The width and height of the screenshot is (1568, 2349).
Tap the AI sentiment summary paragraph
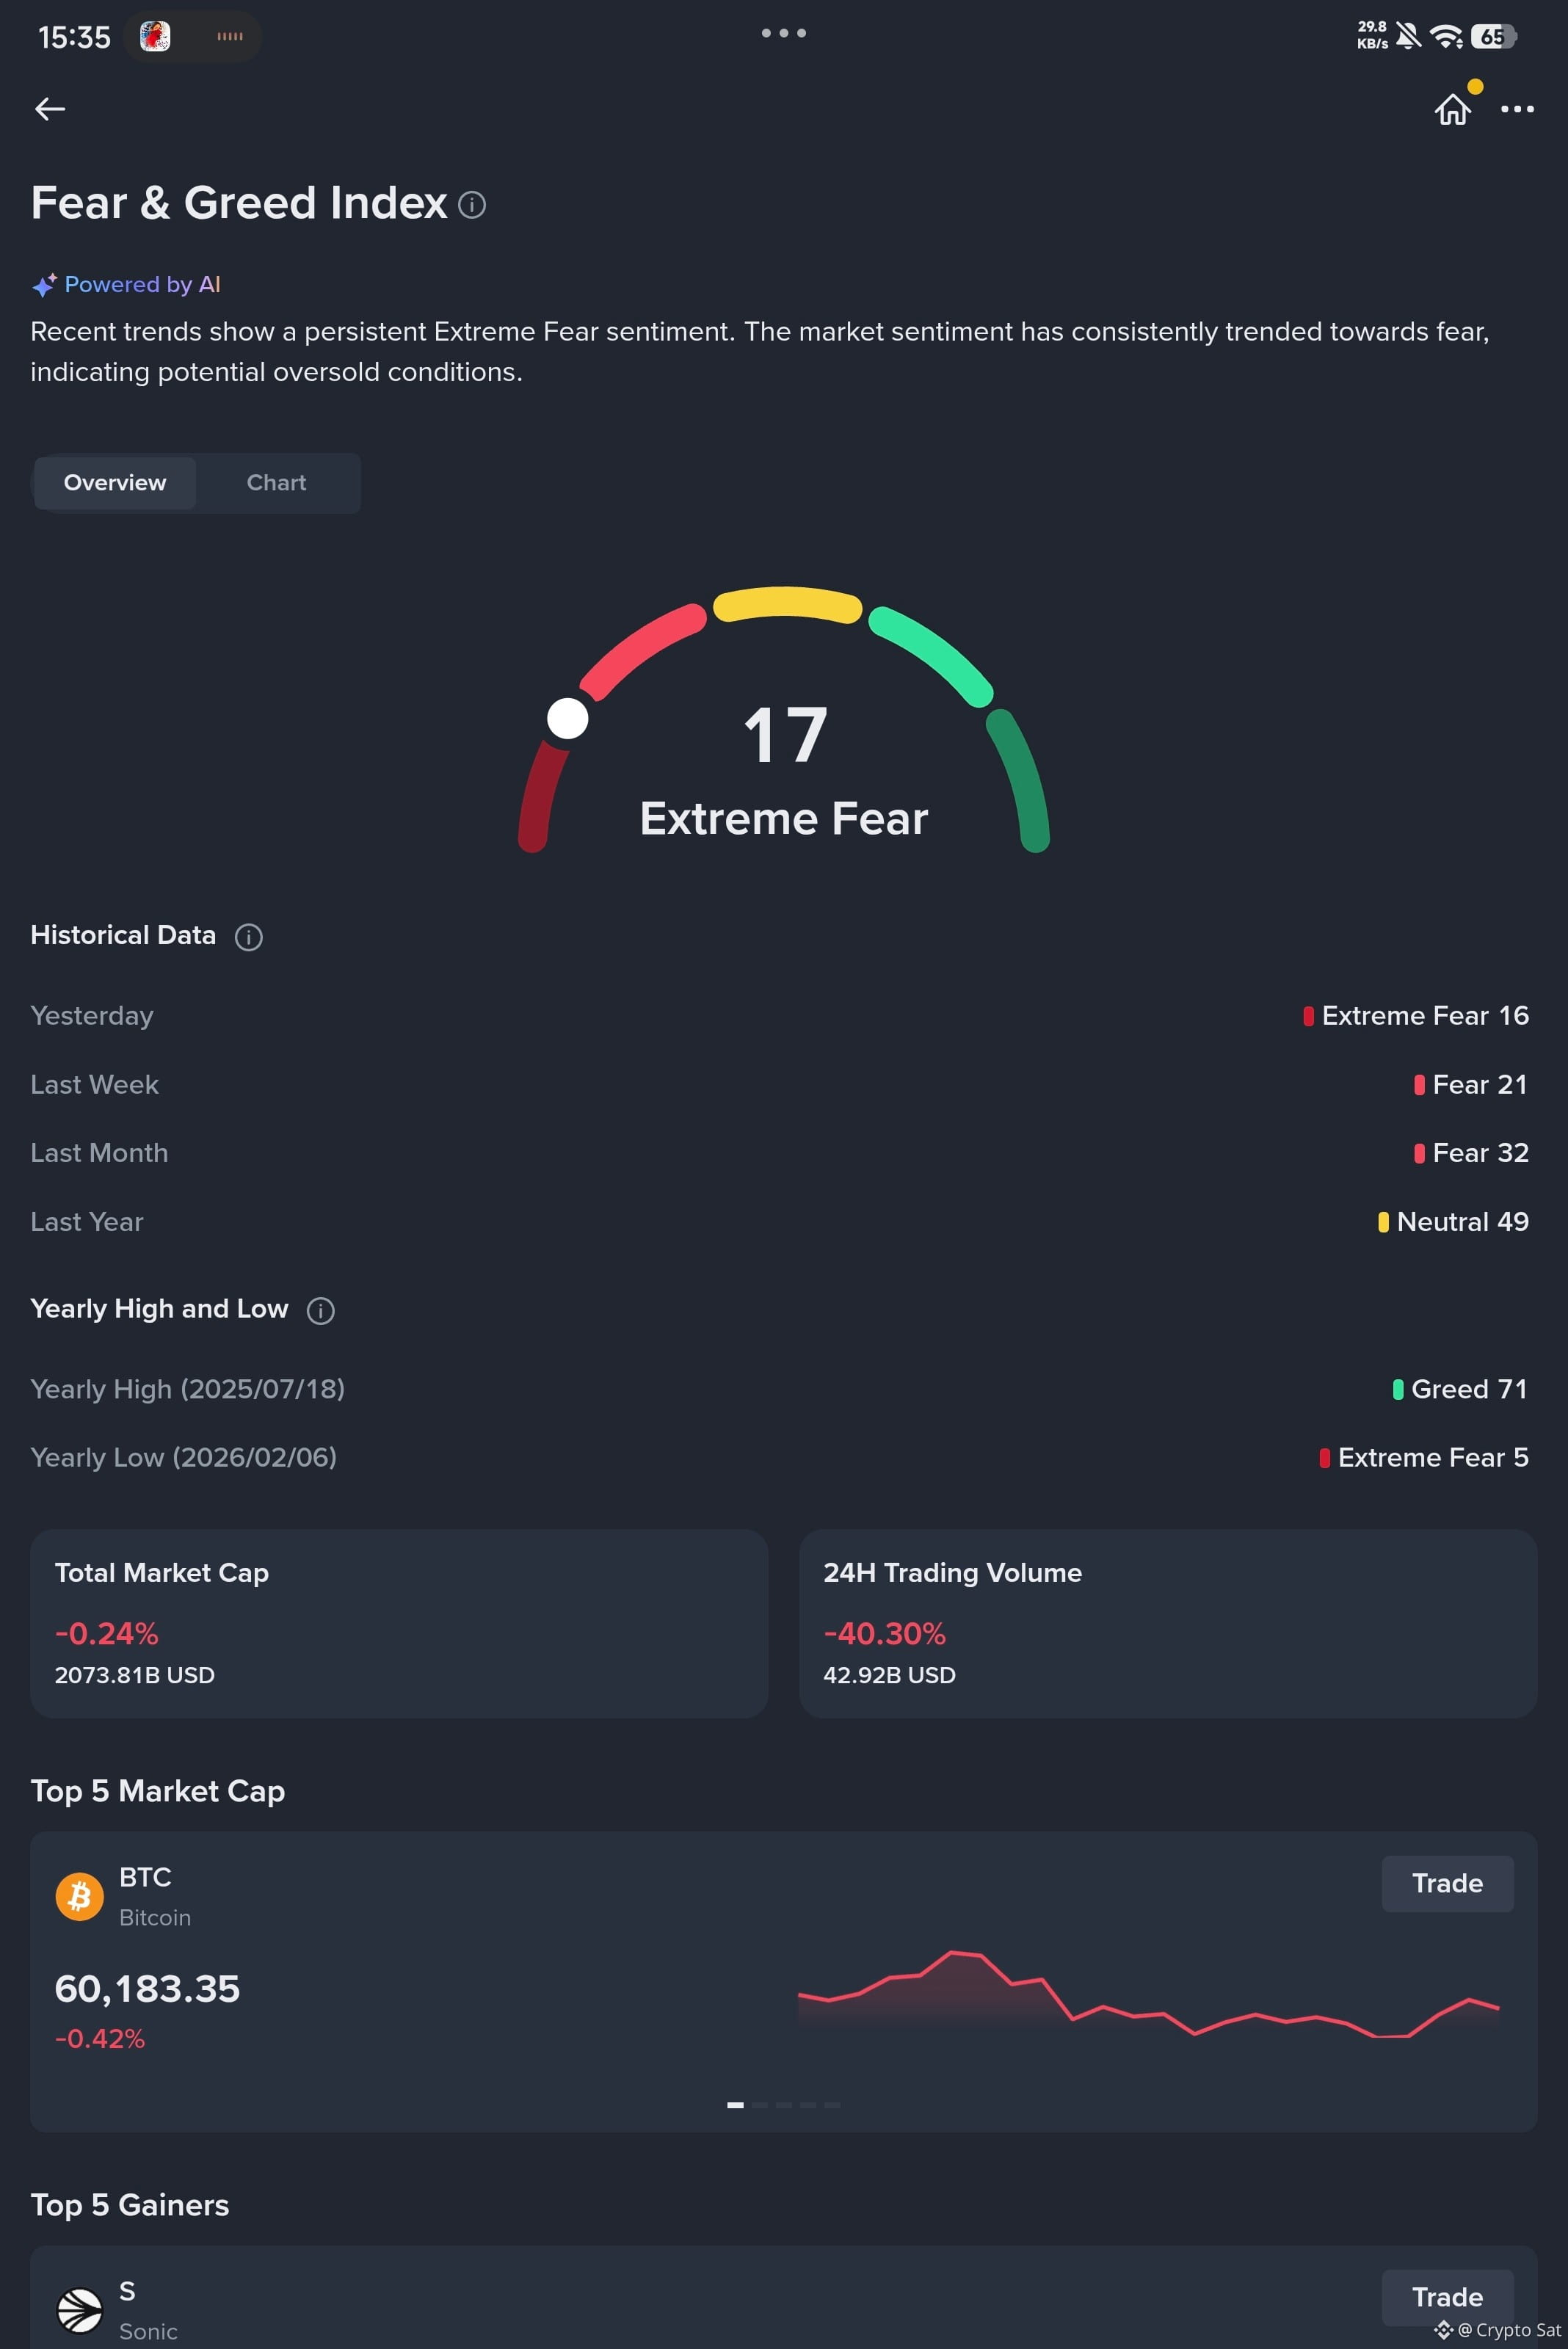coord(760,352)
